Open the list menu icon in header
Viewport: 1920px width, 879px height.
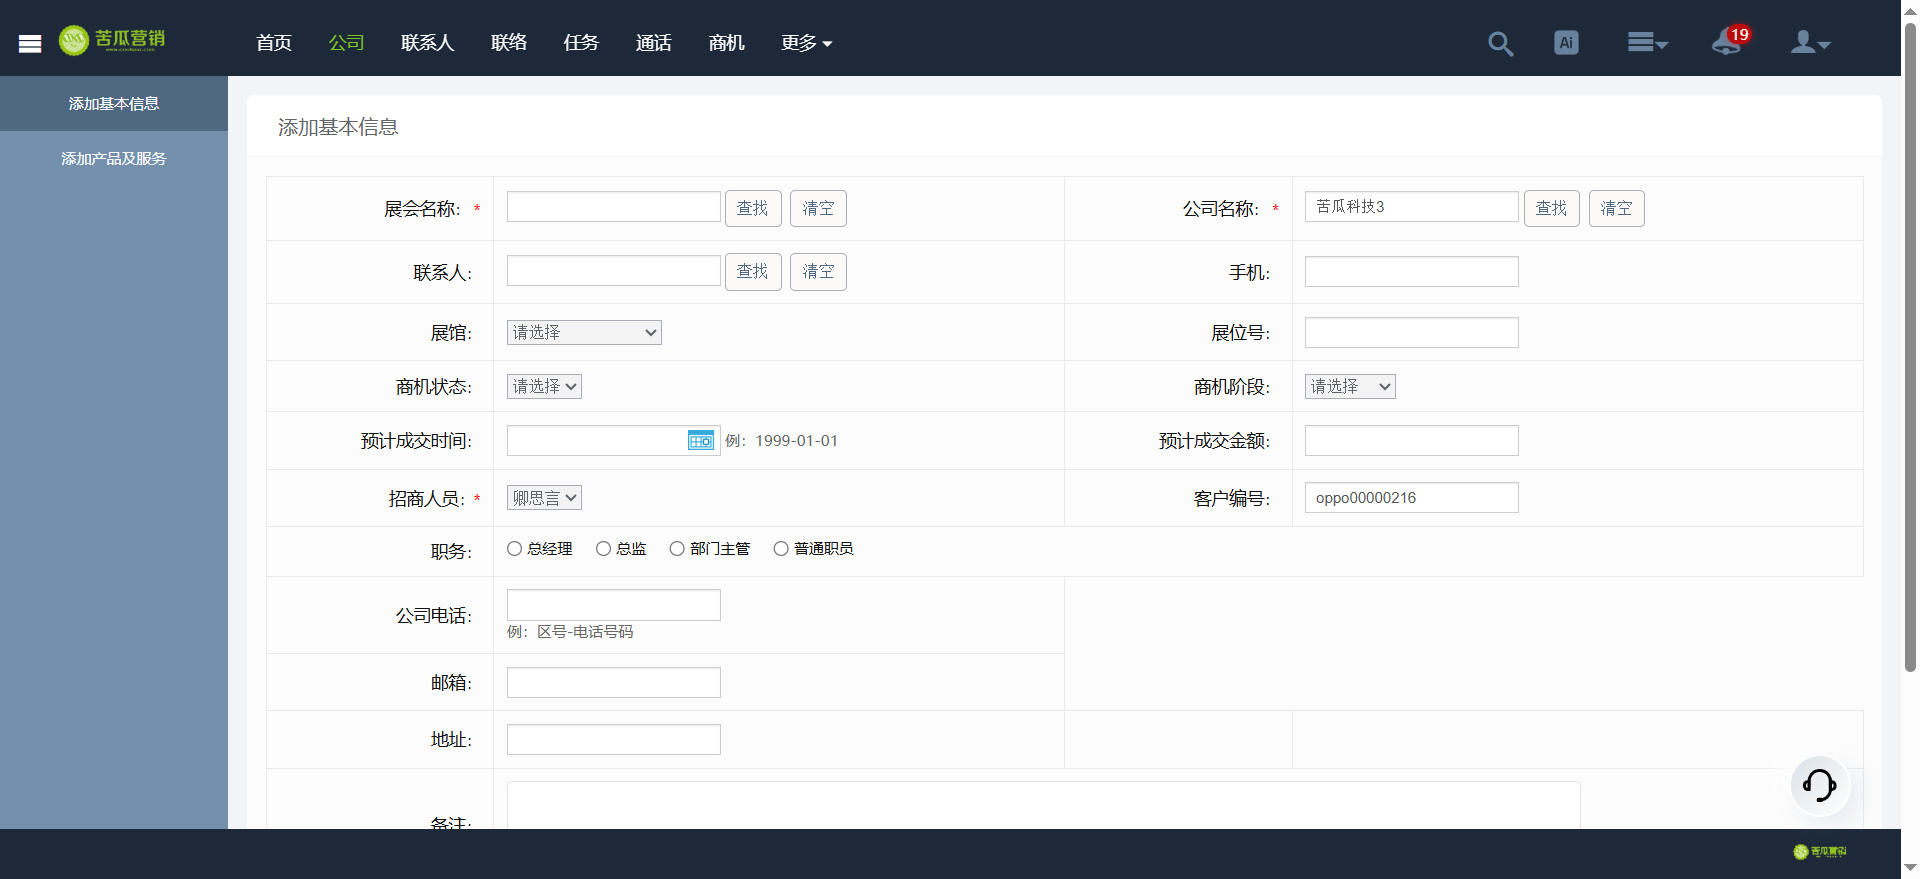[x=1646, y=43]
